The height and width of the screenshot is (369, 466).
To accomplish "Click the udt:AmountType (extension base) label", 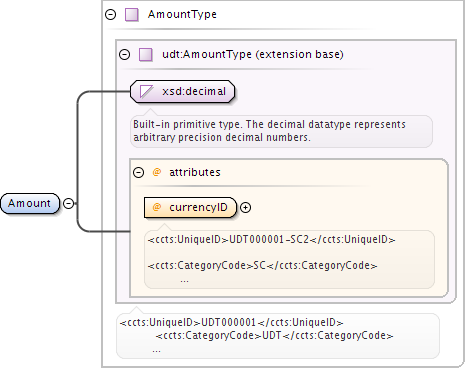I will (x=253, y=54).
